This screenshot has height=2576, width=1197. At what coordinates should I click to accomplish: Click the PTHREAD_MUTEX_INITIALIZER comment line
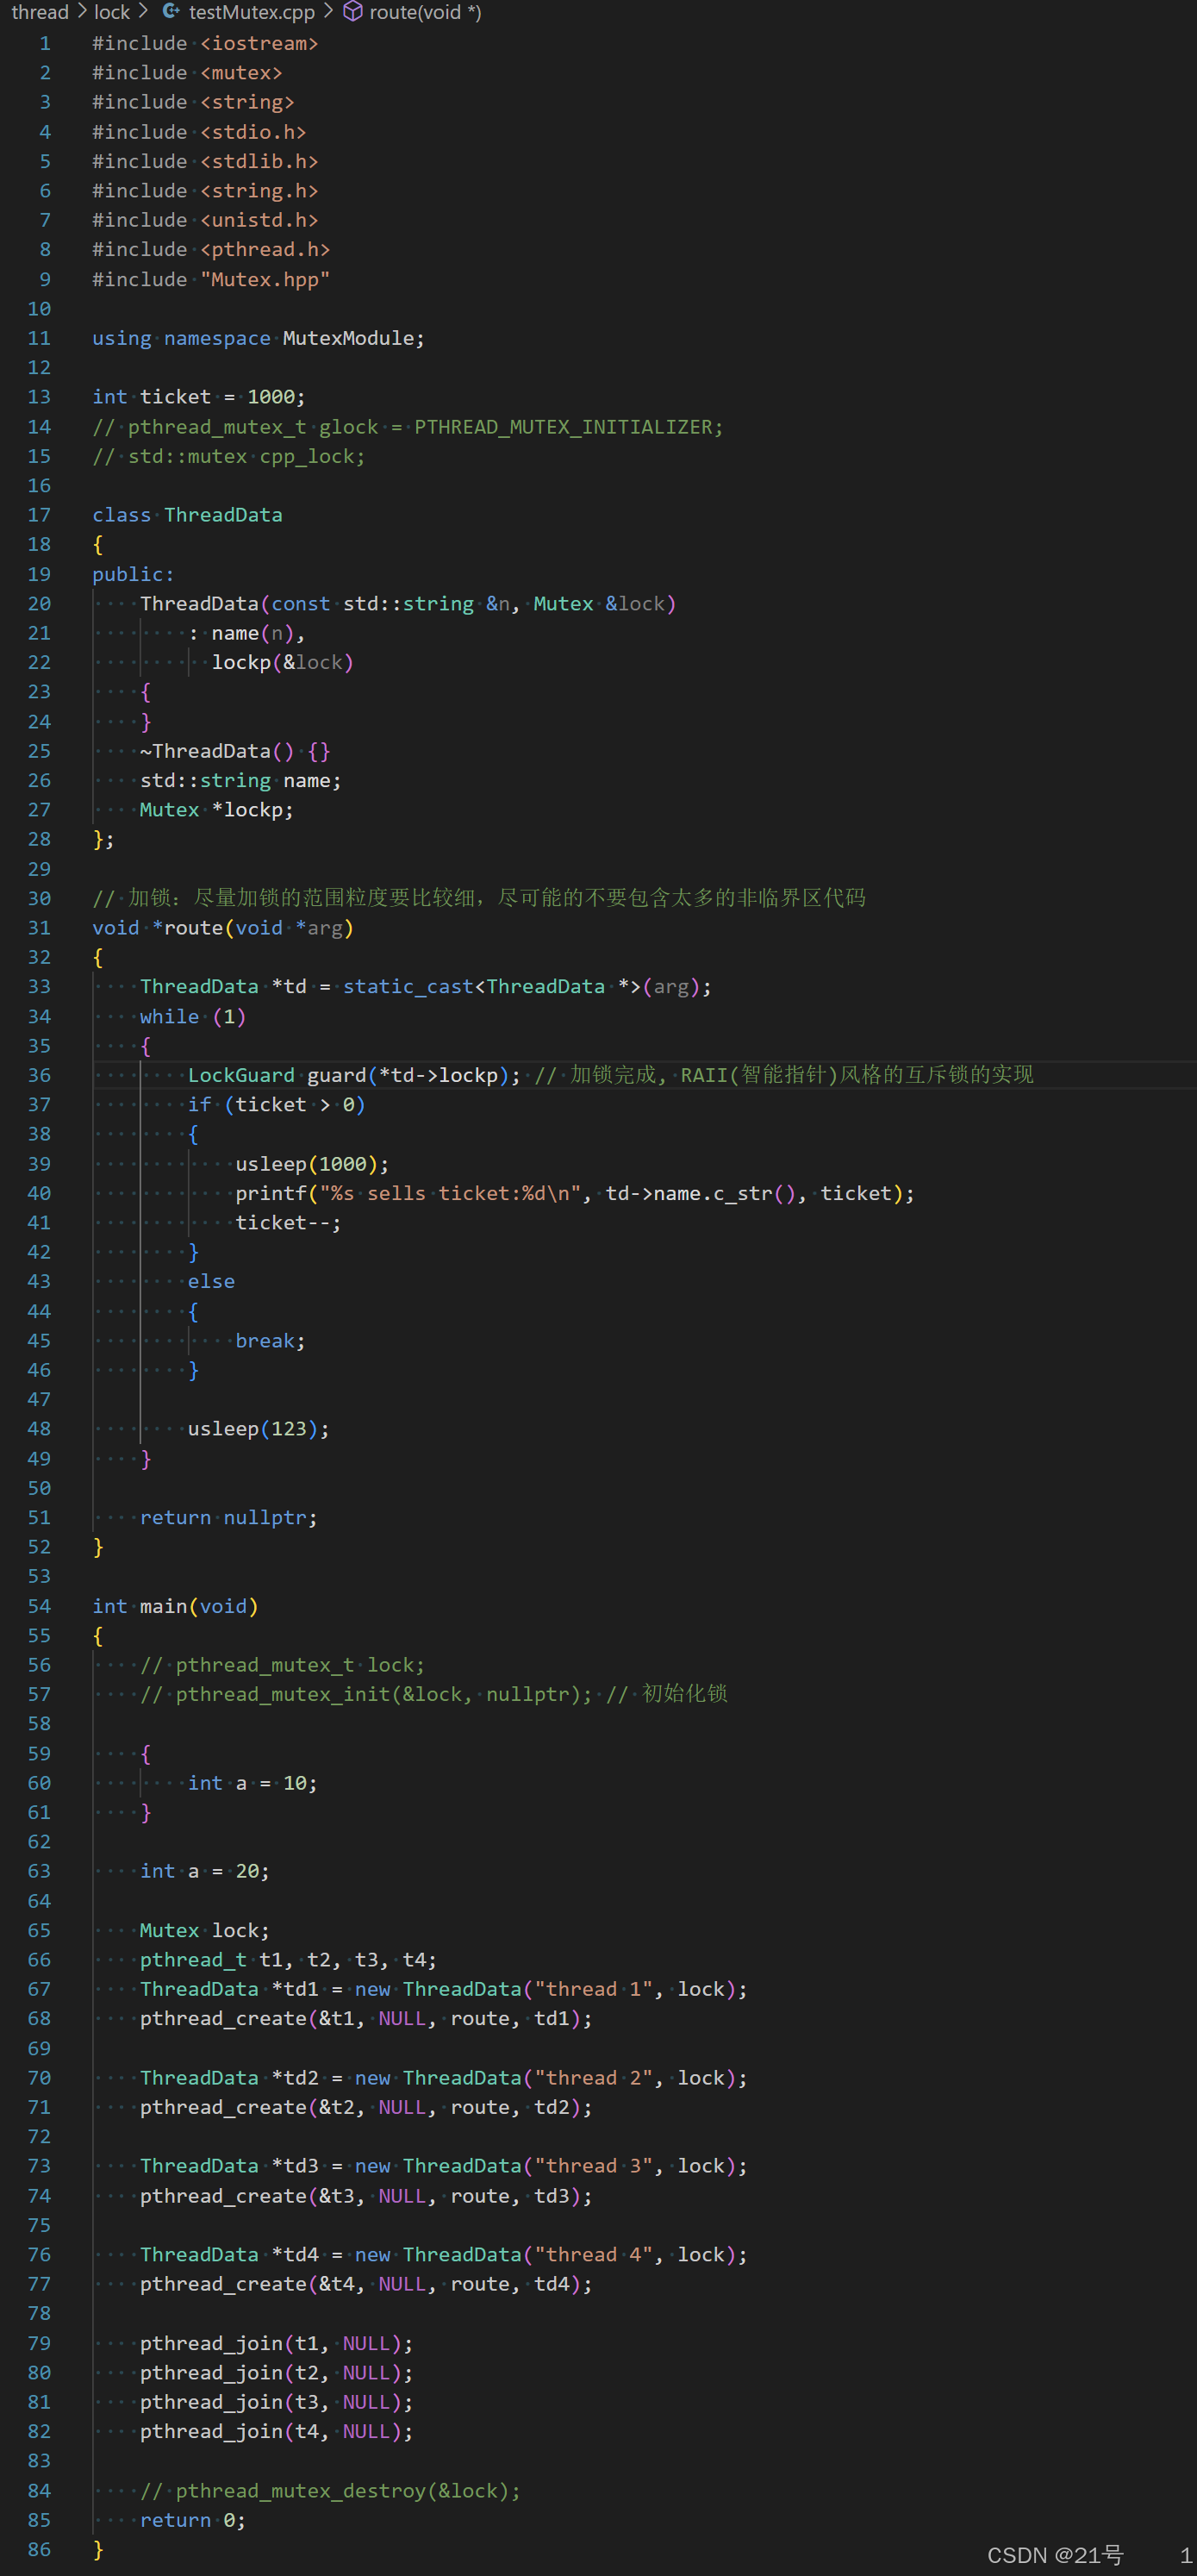(x=408, y=427)
